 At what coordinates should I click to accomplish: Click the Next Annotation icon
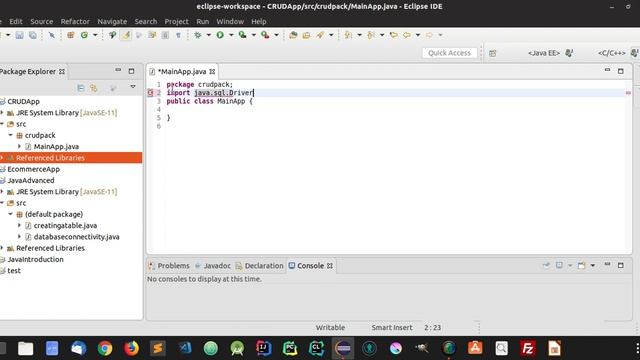pos(348,35)
